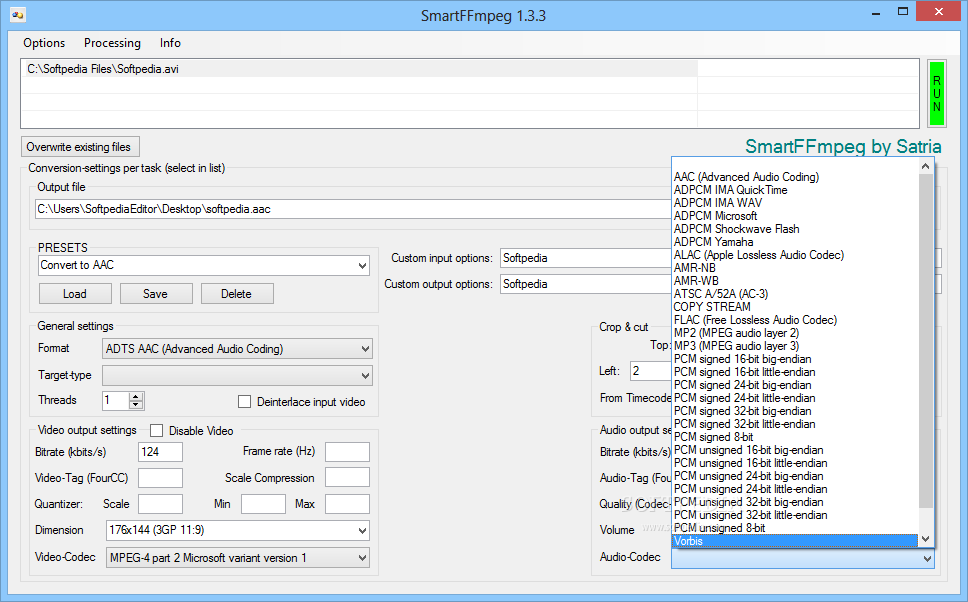This screenshot has width=968, height=602.
Task: Increase Threads with the up arrow
Action: click(136, 396)
